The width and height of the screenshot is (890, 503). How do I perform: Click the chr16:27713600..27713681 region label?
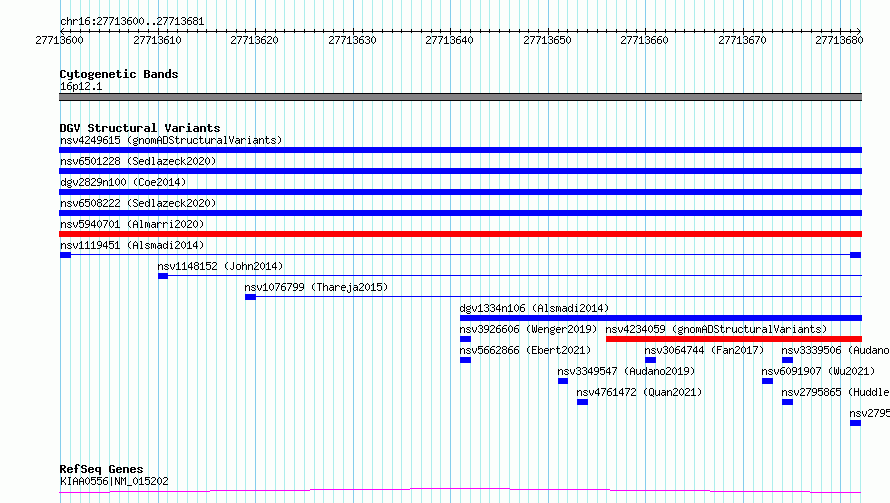click(x=132, y=22)
